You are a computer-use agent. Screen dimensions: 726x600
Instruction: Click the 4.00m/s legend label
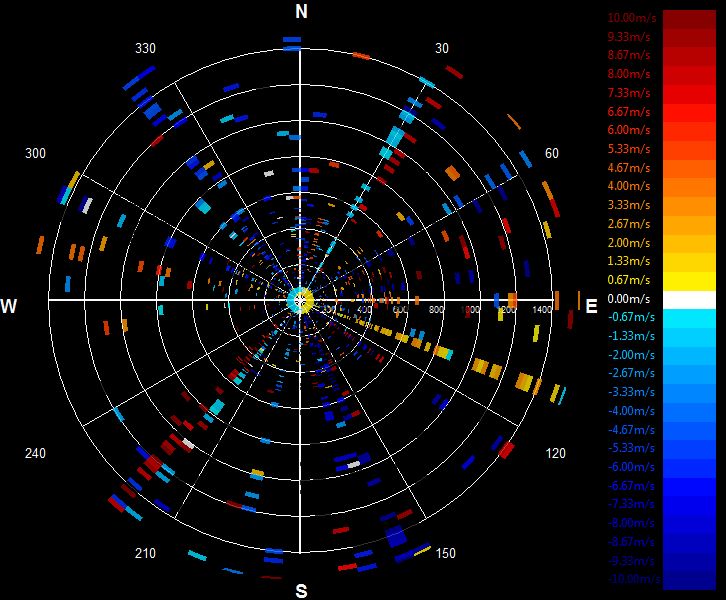(x=629, y=186)
